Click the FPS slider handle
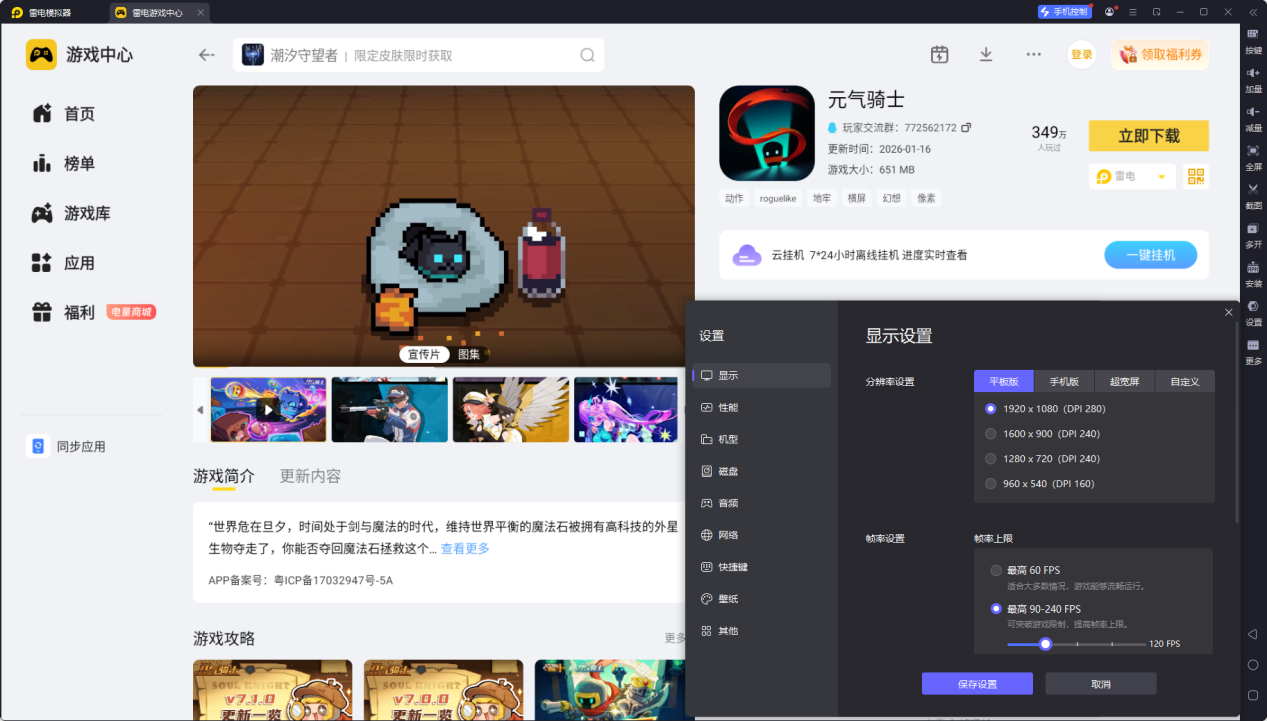The height and width of the screenshot is (721, 1267). point(1045,644)
